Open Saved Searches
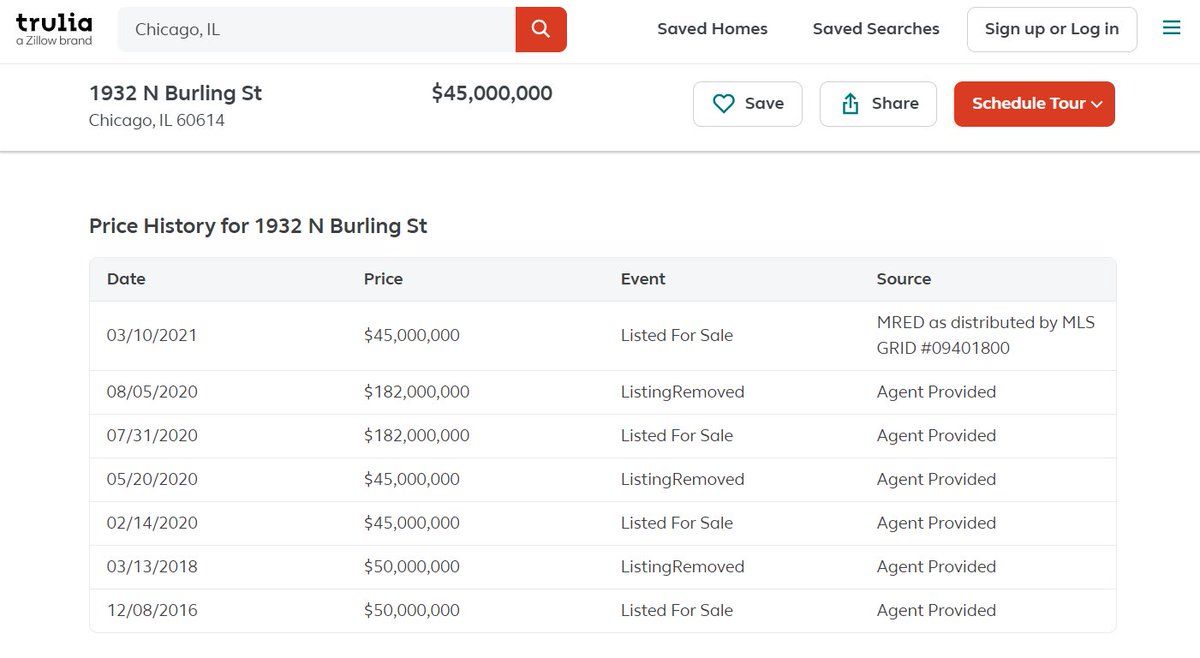This screenshot has width=1200, height=658. click(876, 29)
